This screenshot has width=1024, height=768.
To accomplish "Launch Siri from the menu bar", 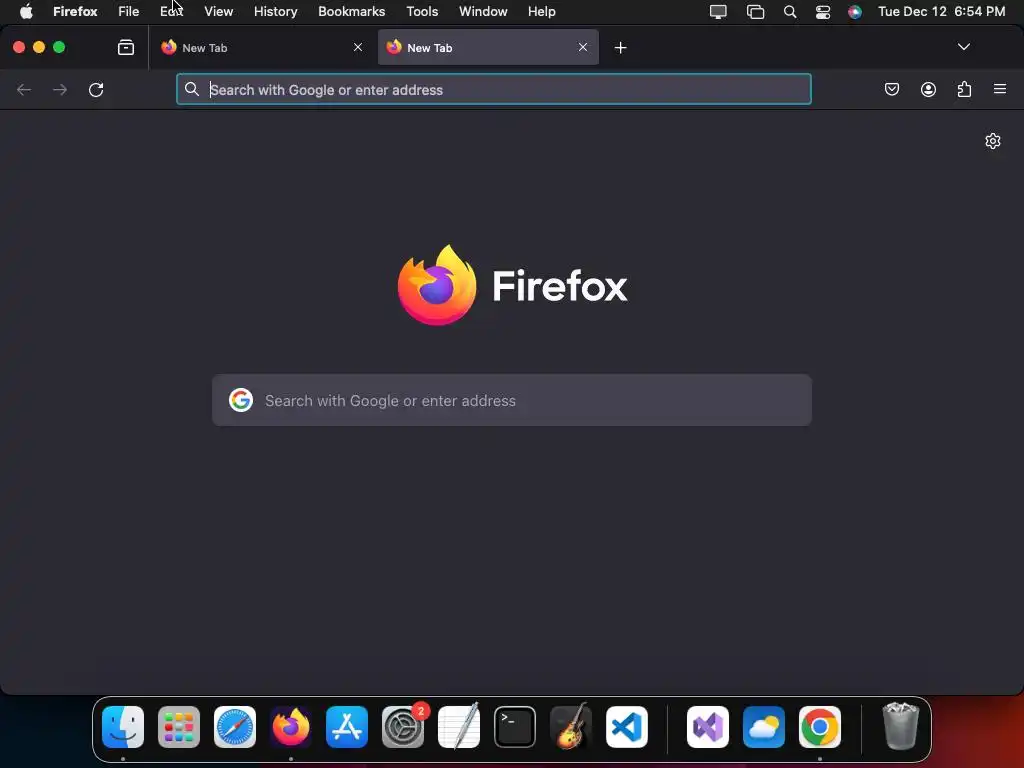I will coord(855,12).
